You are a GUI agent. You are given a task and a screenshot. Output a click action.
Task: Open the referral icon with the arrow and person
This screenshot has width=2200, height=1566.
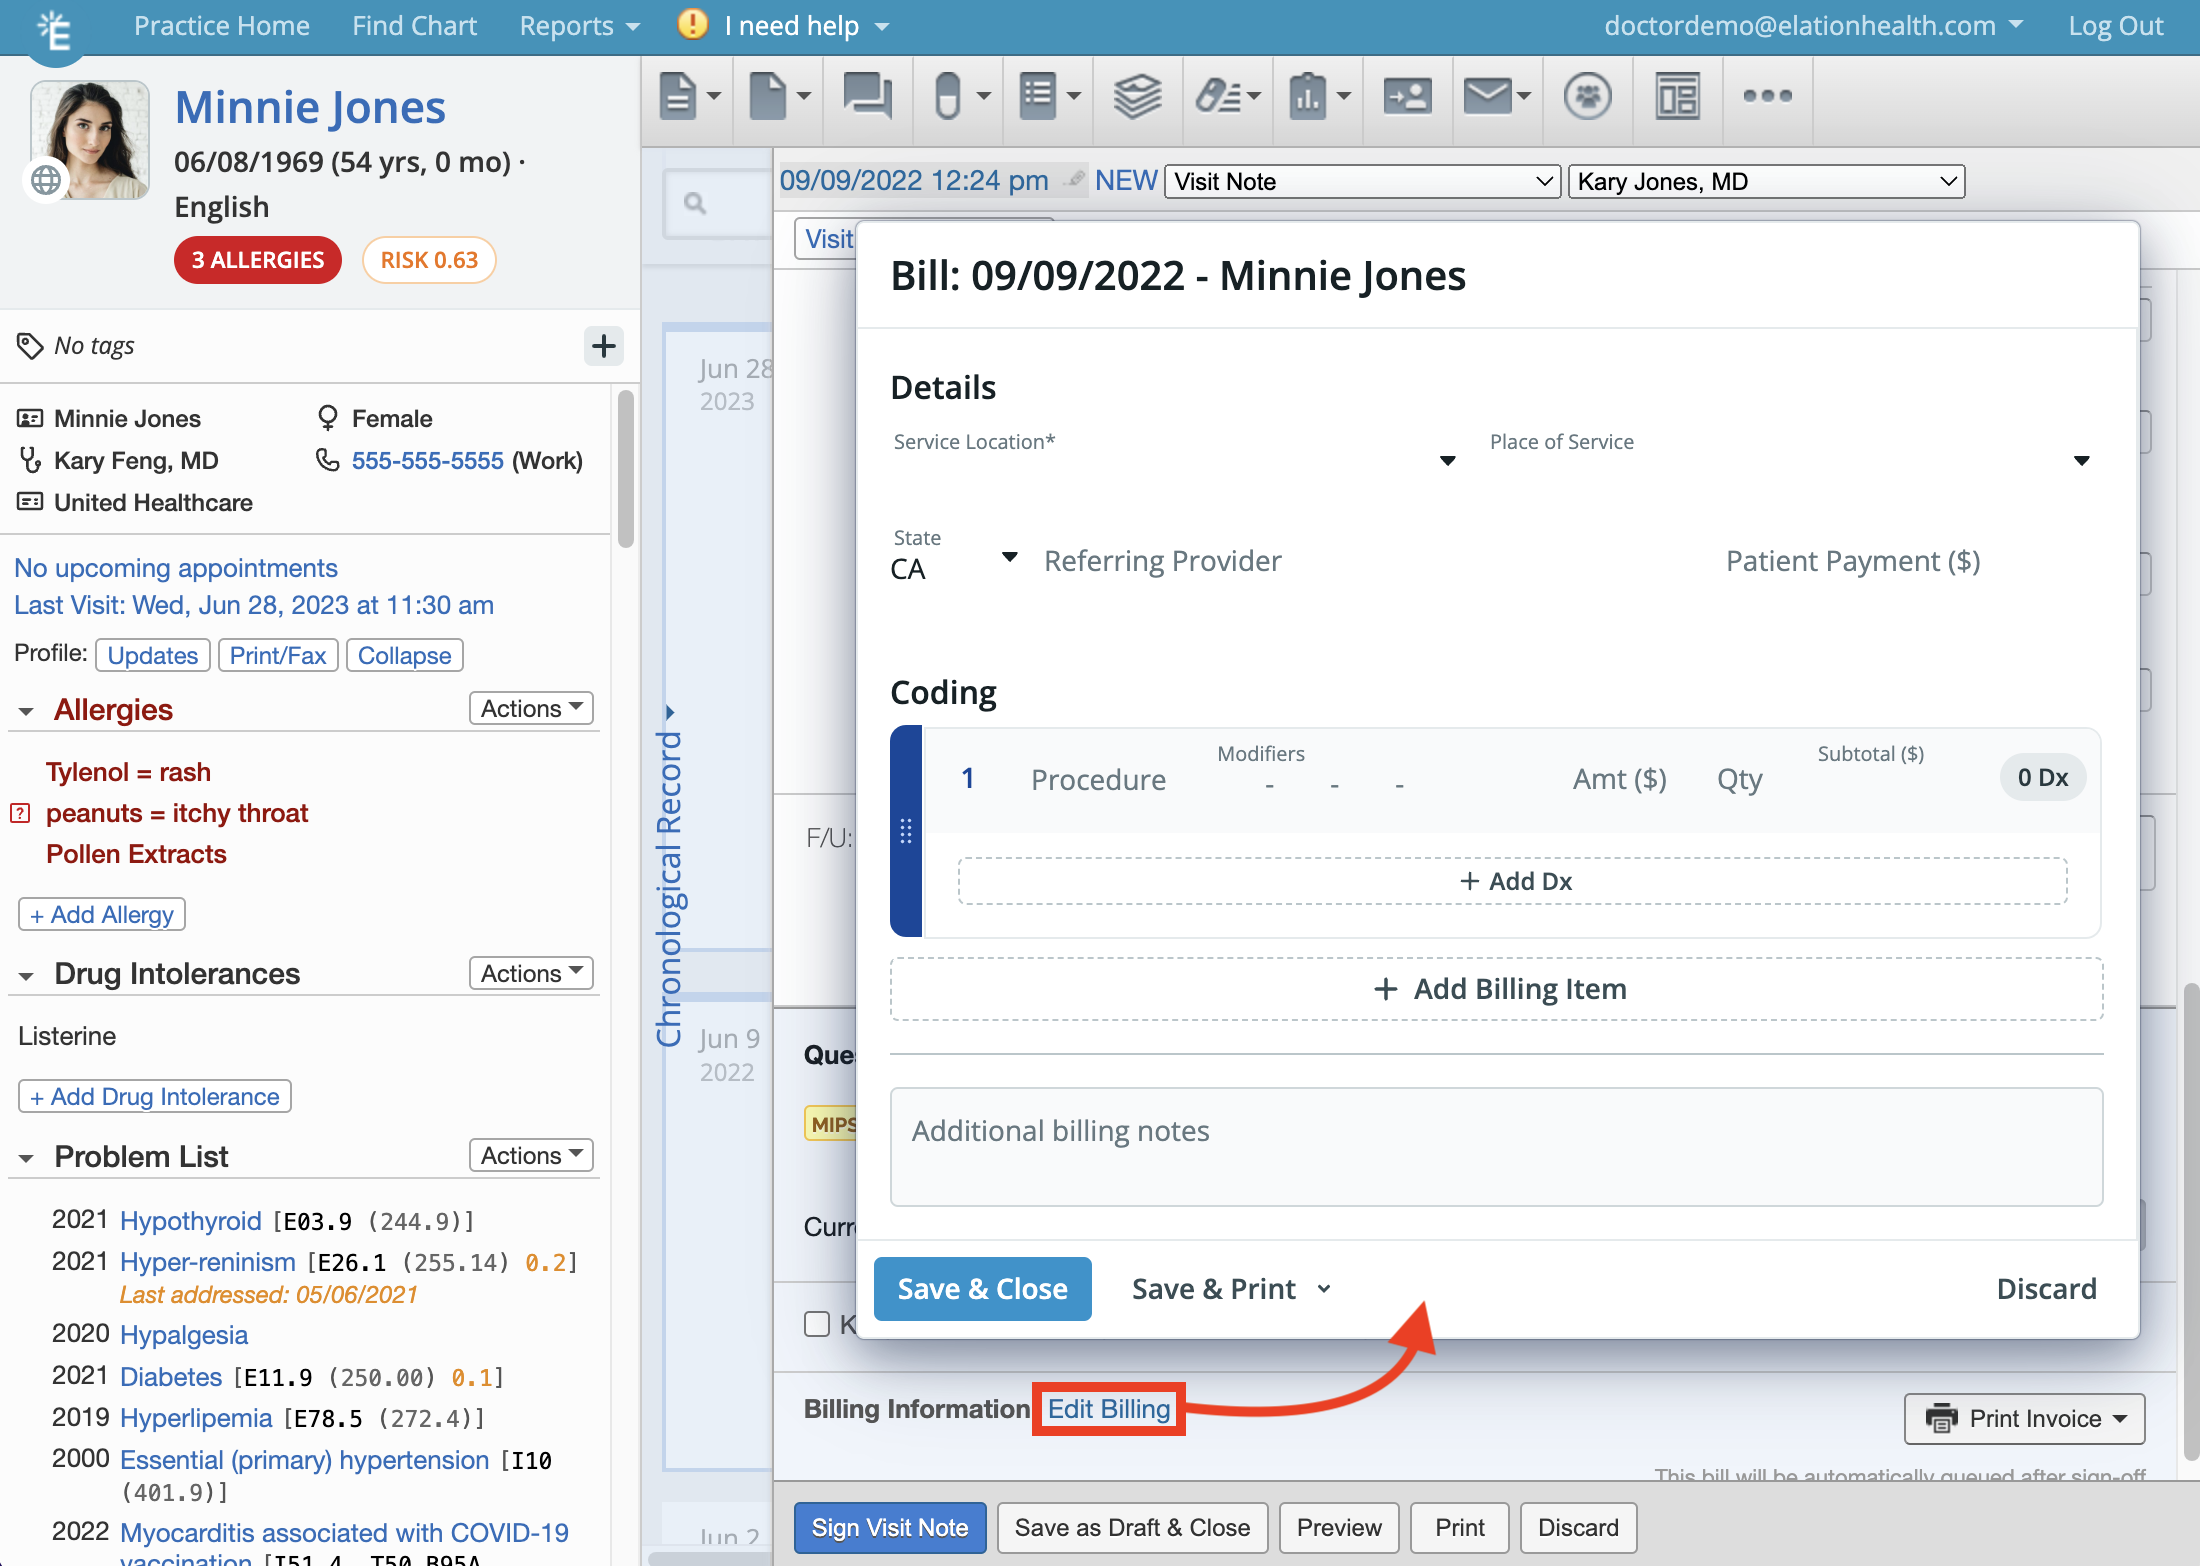pyautogui.click(x=1407, y=96)
